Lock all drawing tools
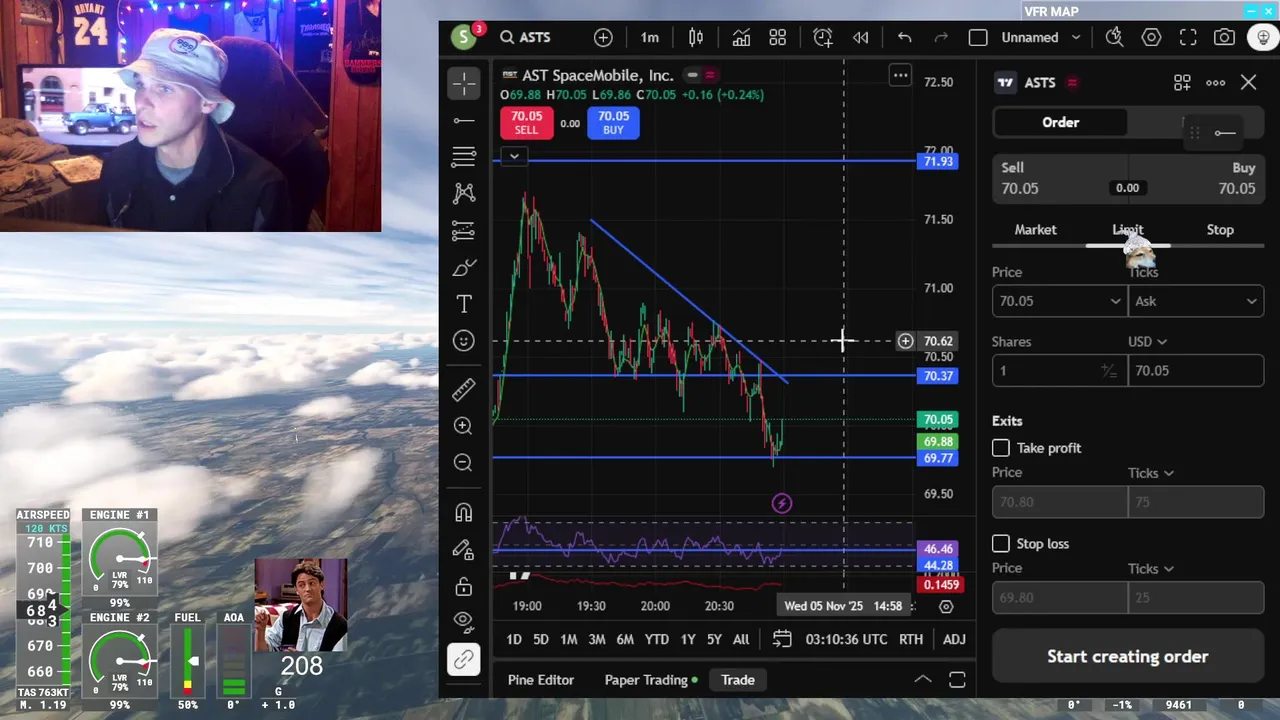The height and width of the screenshot is (720, 1280). tap(463, 586)
